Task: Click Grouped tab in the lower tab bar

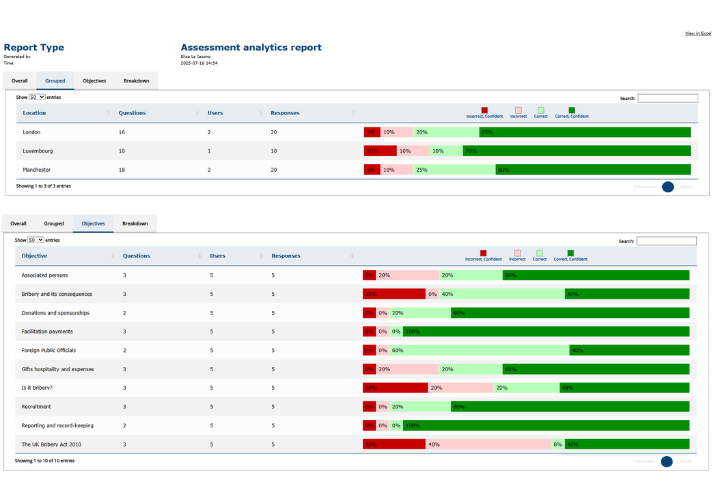Action: point(53,223)
